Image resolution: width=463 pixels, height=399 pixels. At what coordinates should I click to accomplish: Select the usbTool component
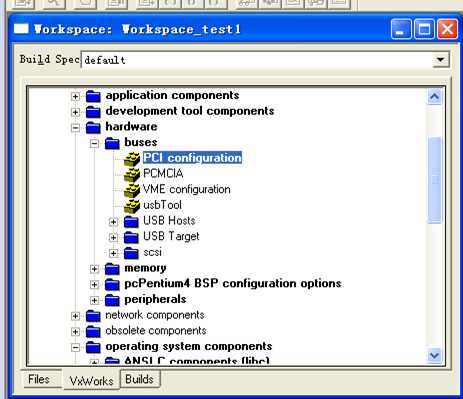pyautogui.click(x=162, y=205)
